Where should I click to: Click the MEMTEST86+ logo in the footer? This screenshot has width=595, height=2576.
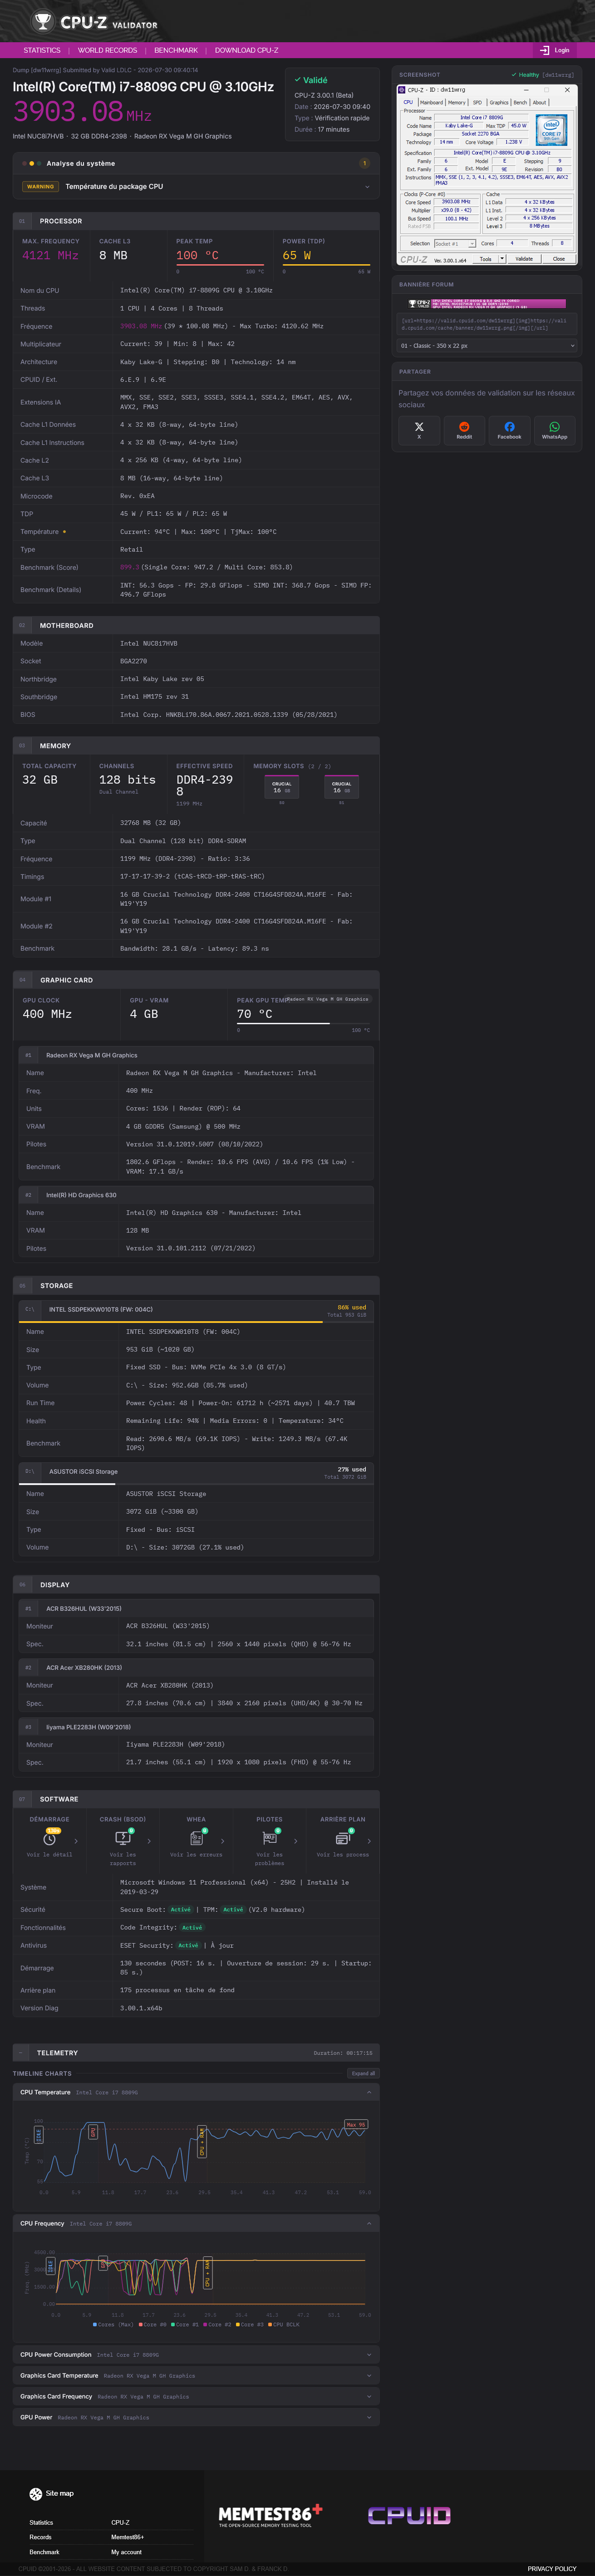tap(270, 2515)
